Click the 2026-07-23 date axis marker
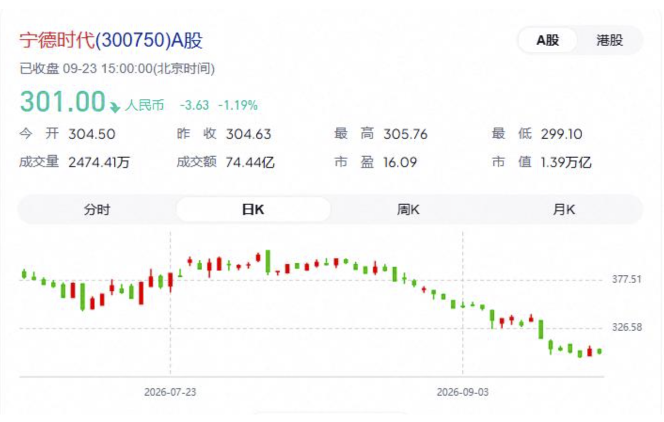Image resolution: width=664 pixels, height=422 pixels. tap(170, 392)
